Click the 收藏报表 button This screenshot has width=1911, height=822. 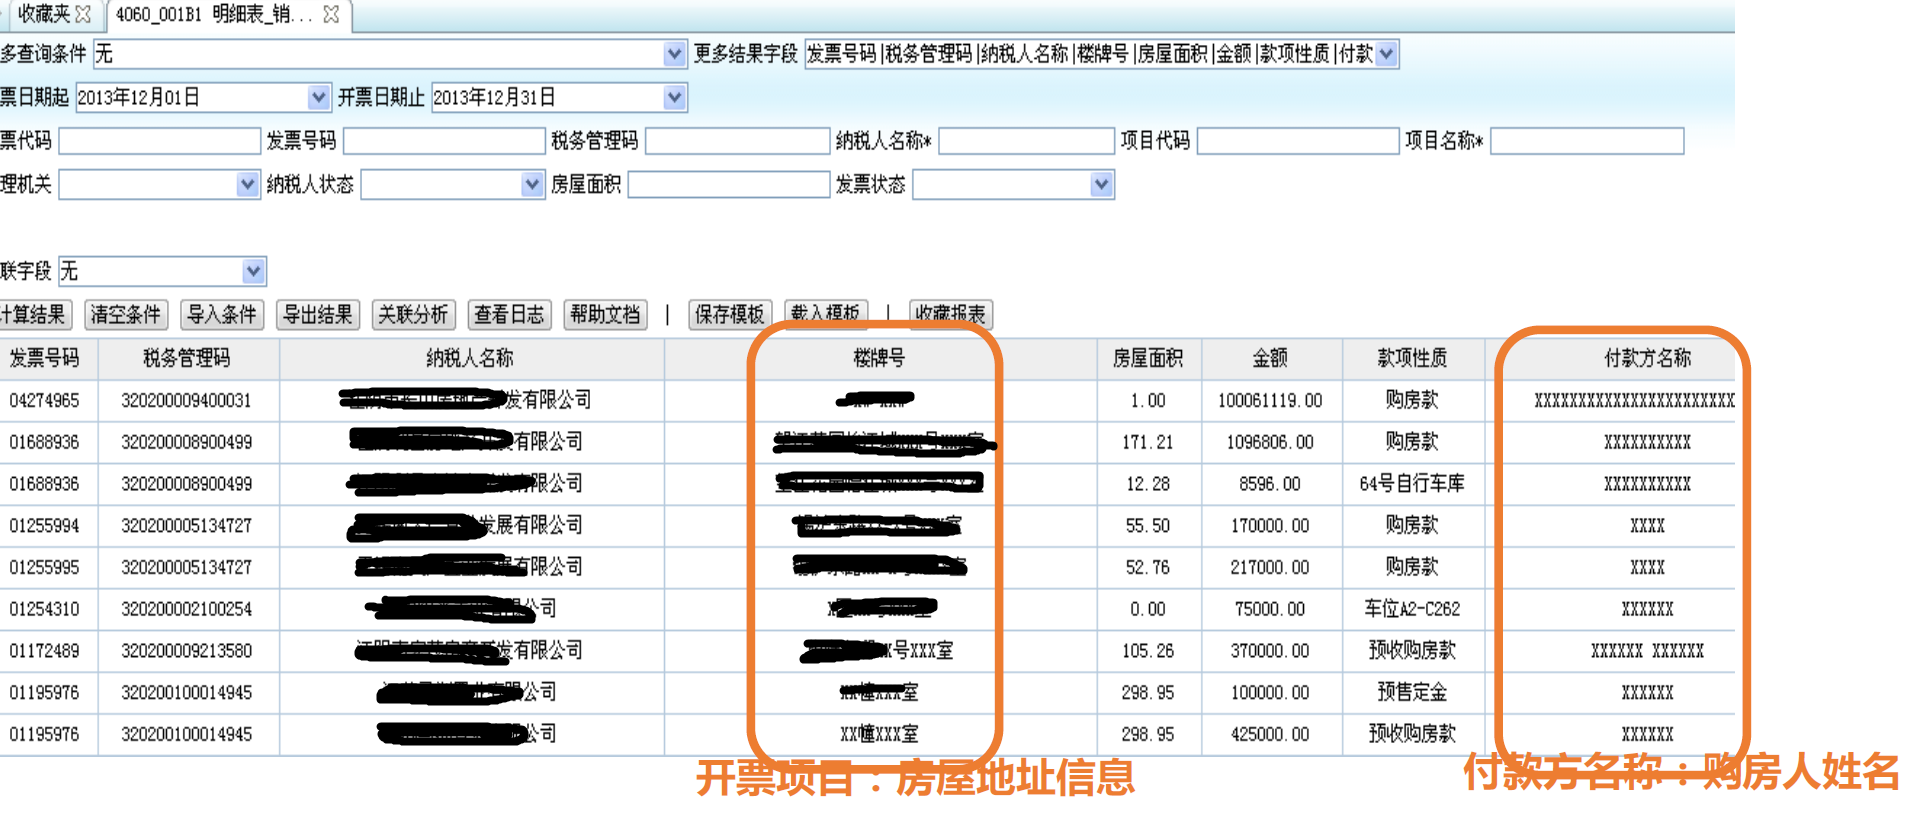click(x=951, y=315)
